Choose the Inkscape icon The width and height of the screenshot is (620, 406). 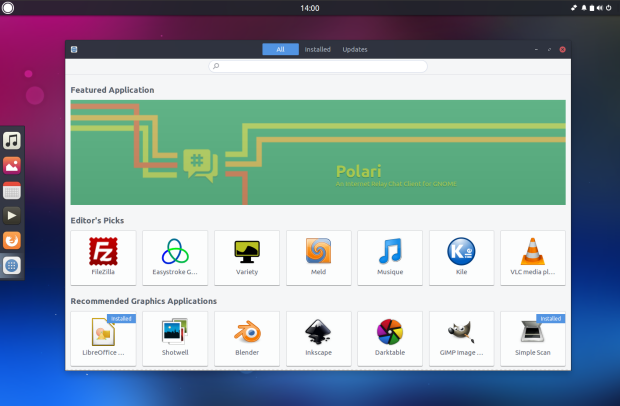pyautogui.click(x=318, y=332)
